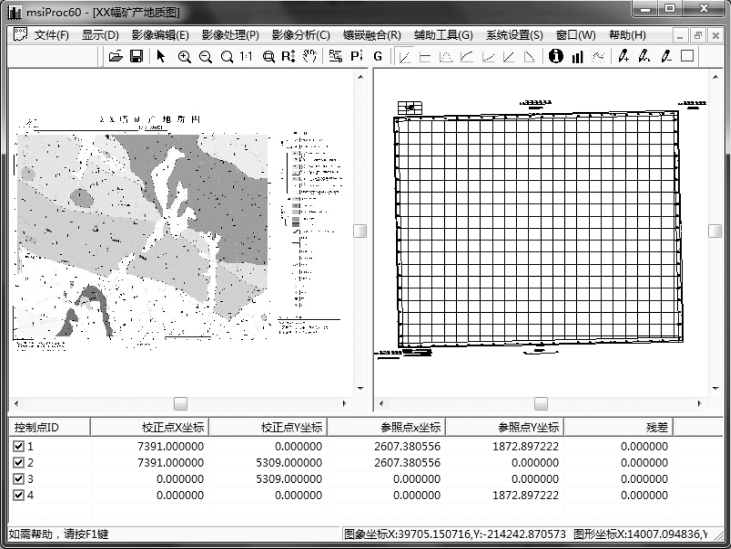Click the empty rectangle toolbar icon
The height and width of the screenshot is (549, 731).
point(687,56)
